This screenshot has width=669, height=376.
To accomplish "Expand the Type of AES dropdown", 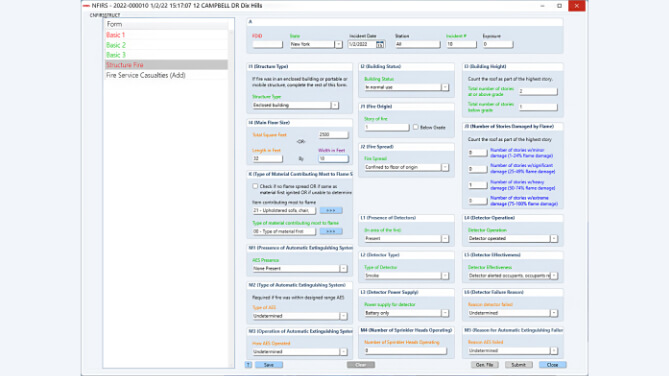I will tap(343, 316).
